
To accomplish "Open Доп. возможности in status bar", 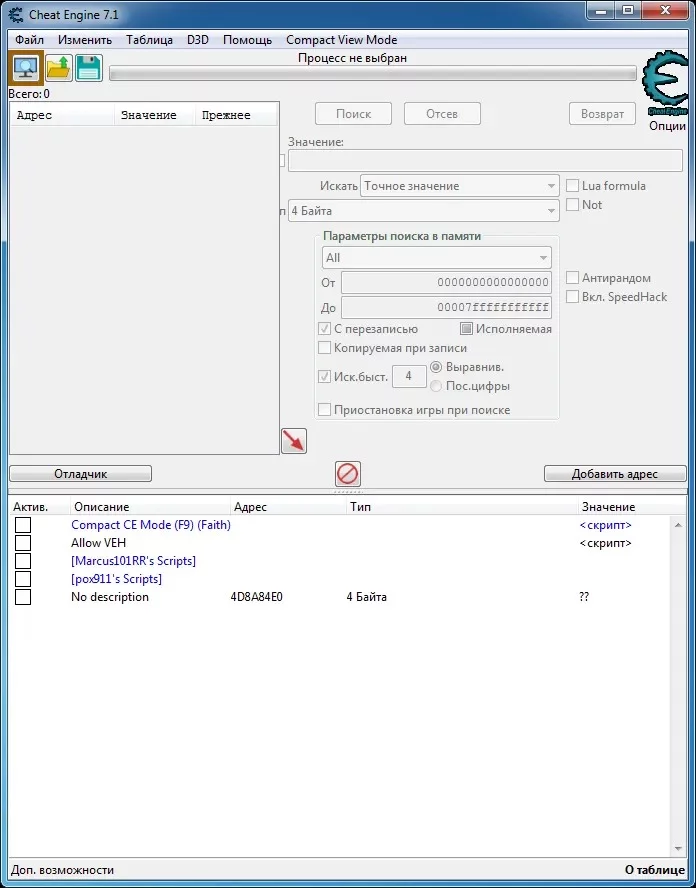I will coord(62,869).
